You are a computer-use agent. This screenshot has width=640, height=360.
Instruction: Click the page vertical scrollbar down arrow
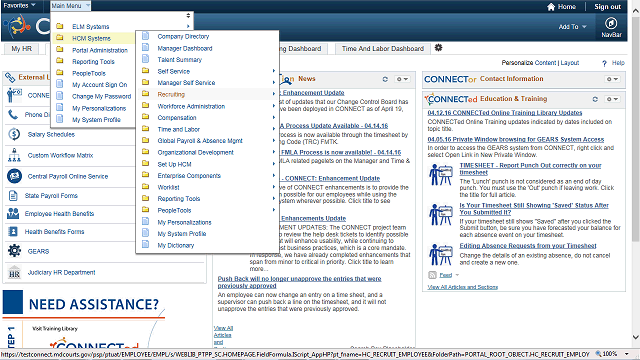pos(636,337)
